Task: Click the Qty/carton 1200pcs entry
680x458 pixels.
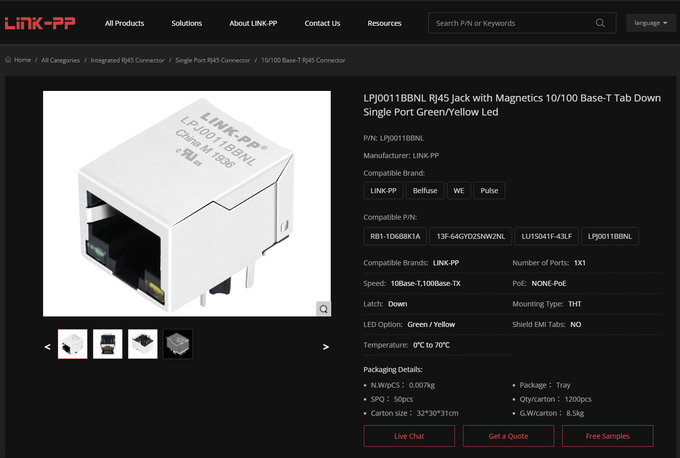Action: (x=556, y=399)
